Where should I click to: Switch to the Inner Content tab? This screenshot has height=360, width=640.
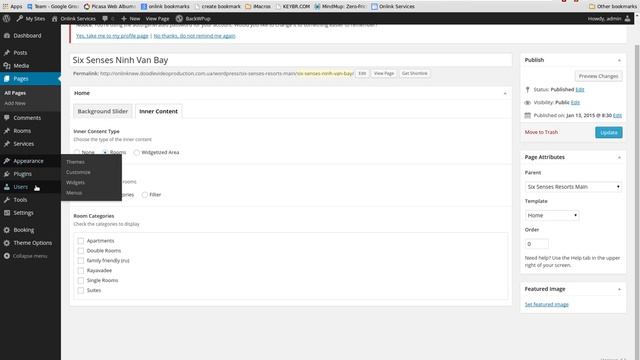click(x=158, y=111)
